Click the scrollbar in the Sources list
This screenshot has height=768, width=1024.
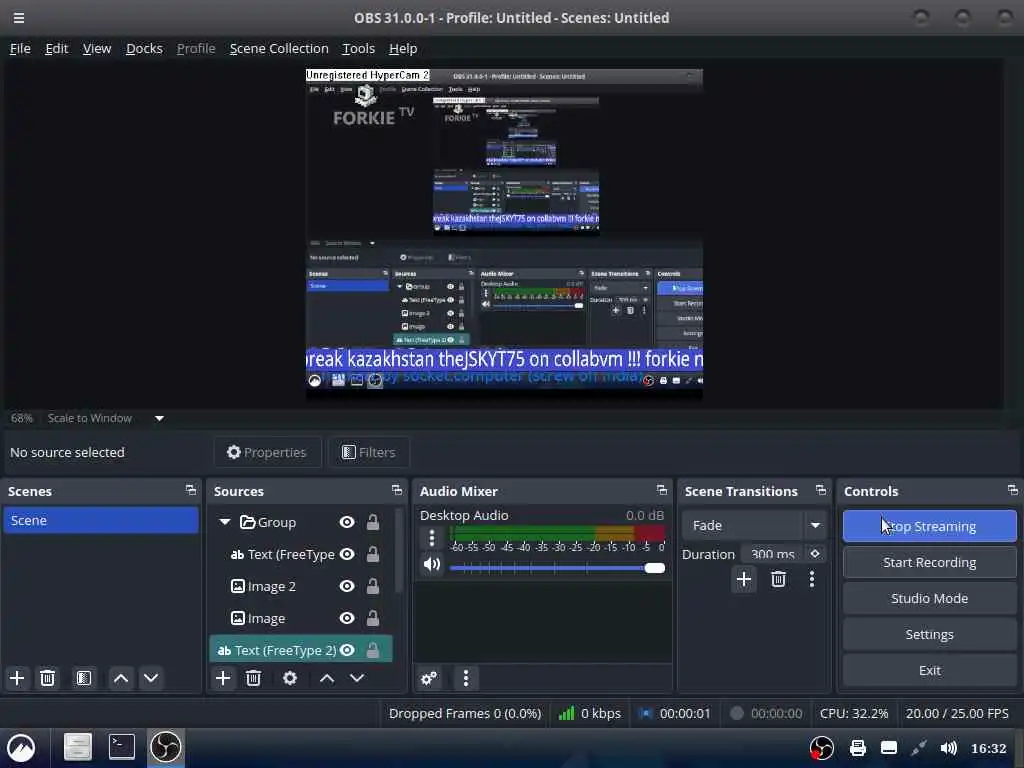click(x=399, y=551)
